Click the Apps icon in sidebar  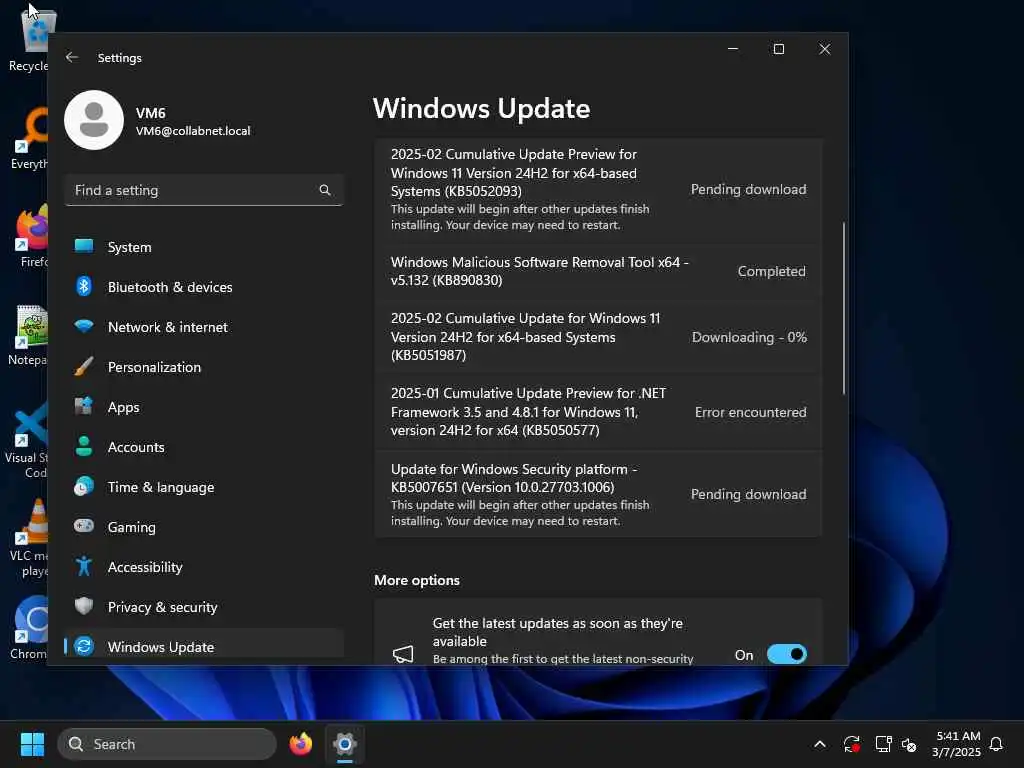pos(84,406)
